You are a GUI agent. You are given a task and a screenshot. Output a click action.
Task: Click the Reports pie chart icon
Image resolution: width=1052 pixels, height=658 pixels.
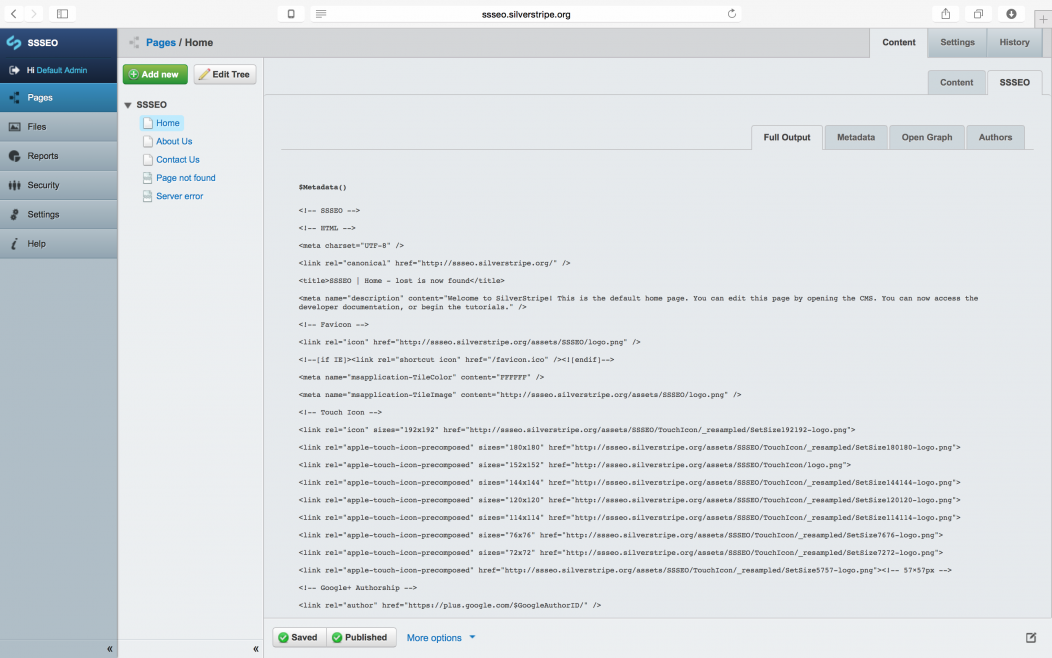pyautogui.click(x=14, y=156)
